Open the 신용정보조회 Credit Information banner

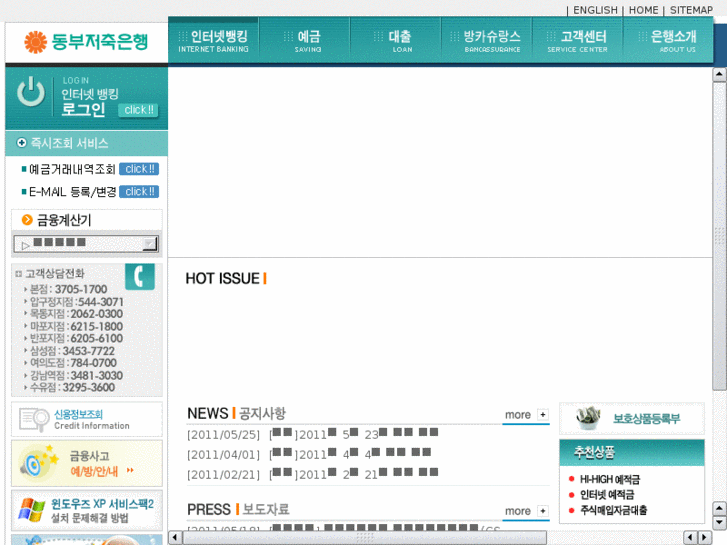[87, 419]
